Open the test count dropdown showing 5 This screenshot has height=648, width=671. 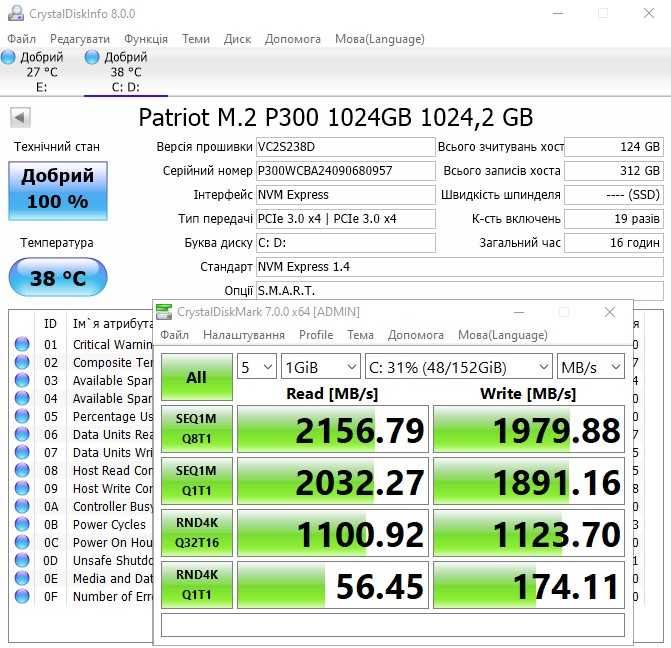pyautogui.click(x=257, y=367)
